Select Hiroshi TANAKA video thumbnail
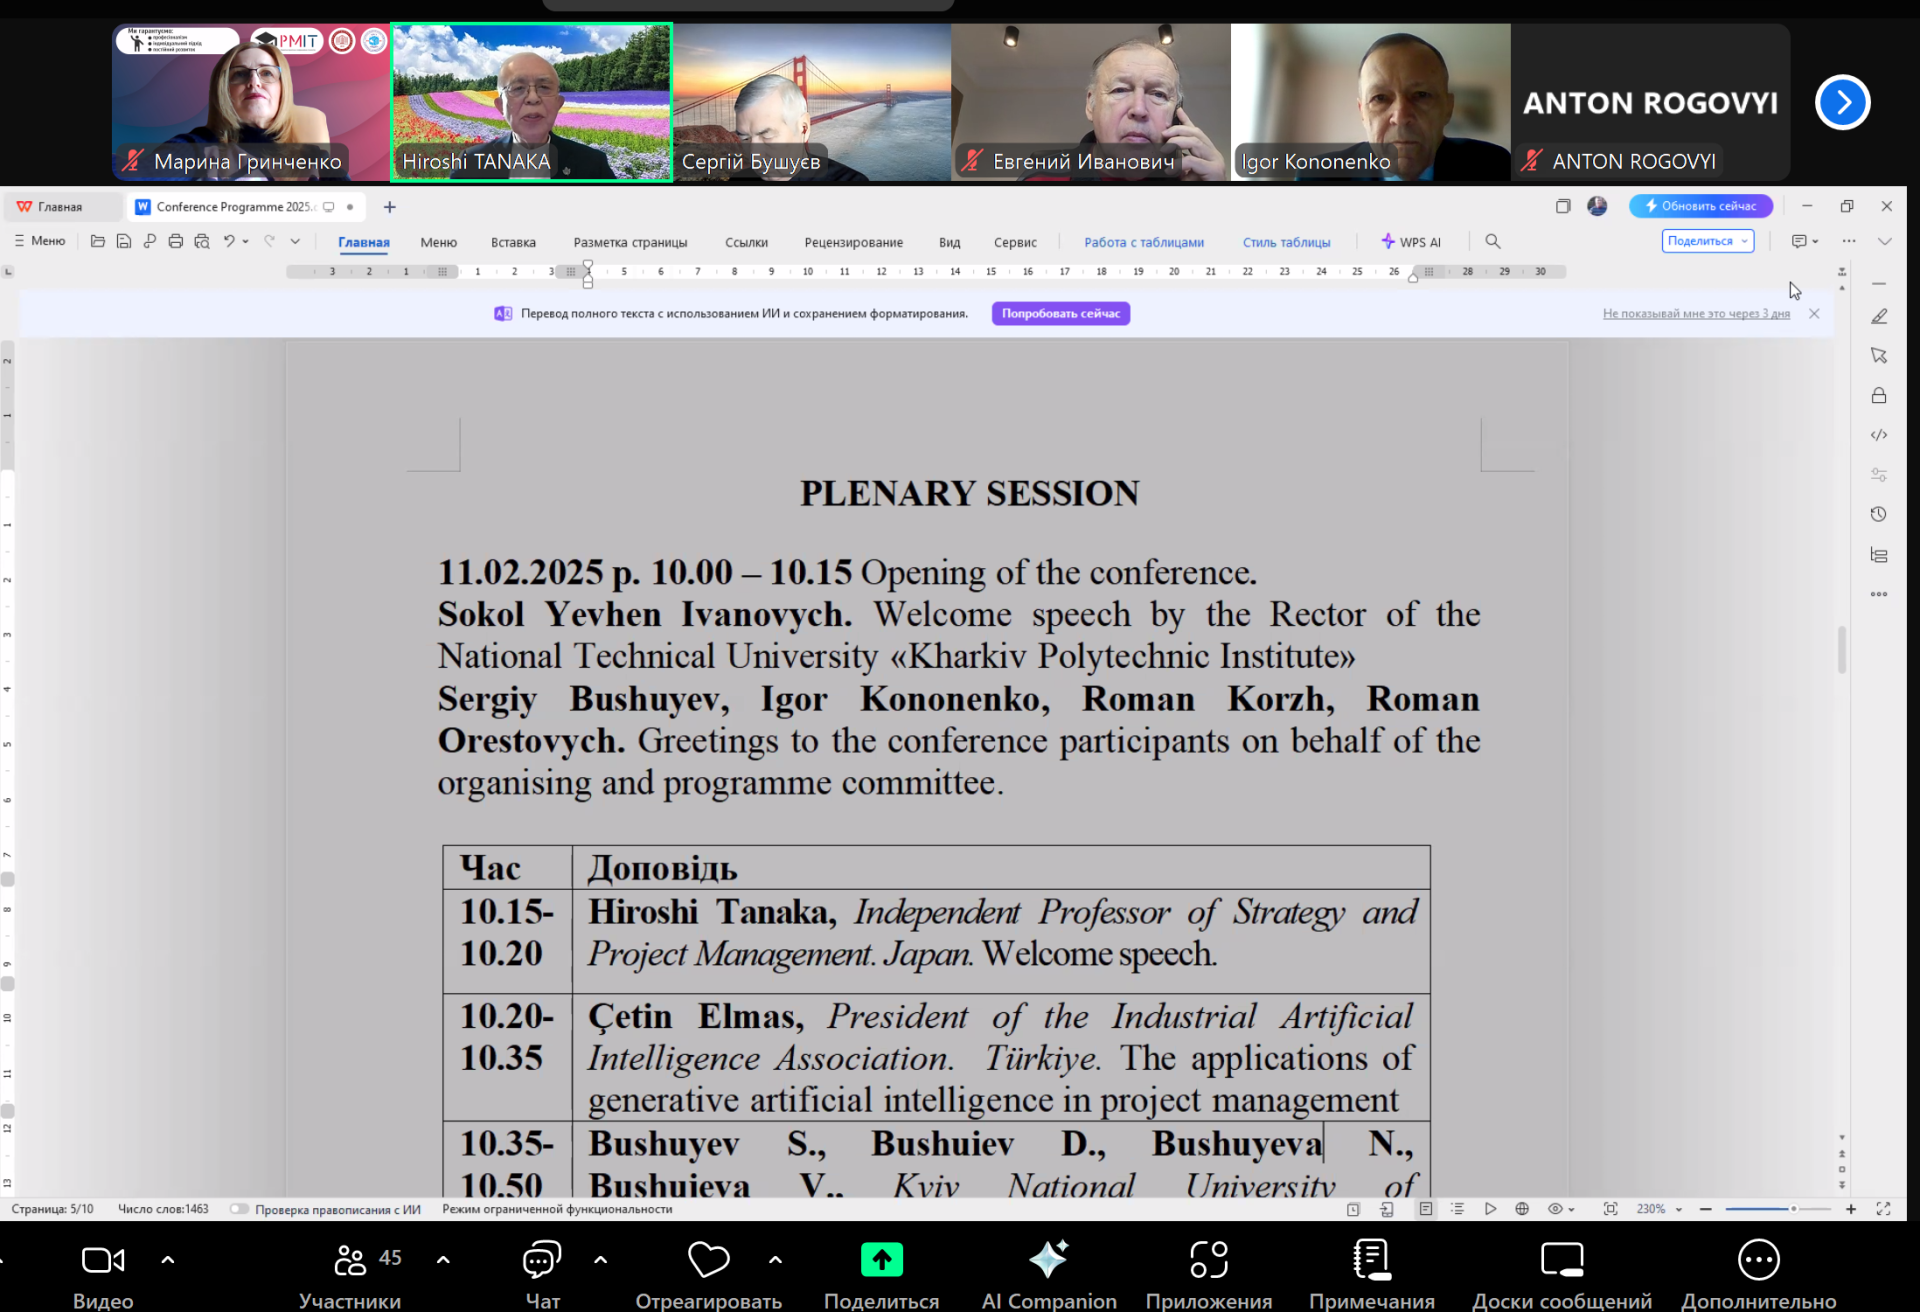This screenshot has height=1312, width=1920. click(531, 102)
